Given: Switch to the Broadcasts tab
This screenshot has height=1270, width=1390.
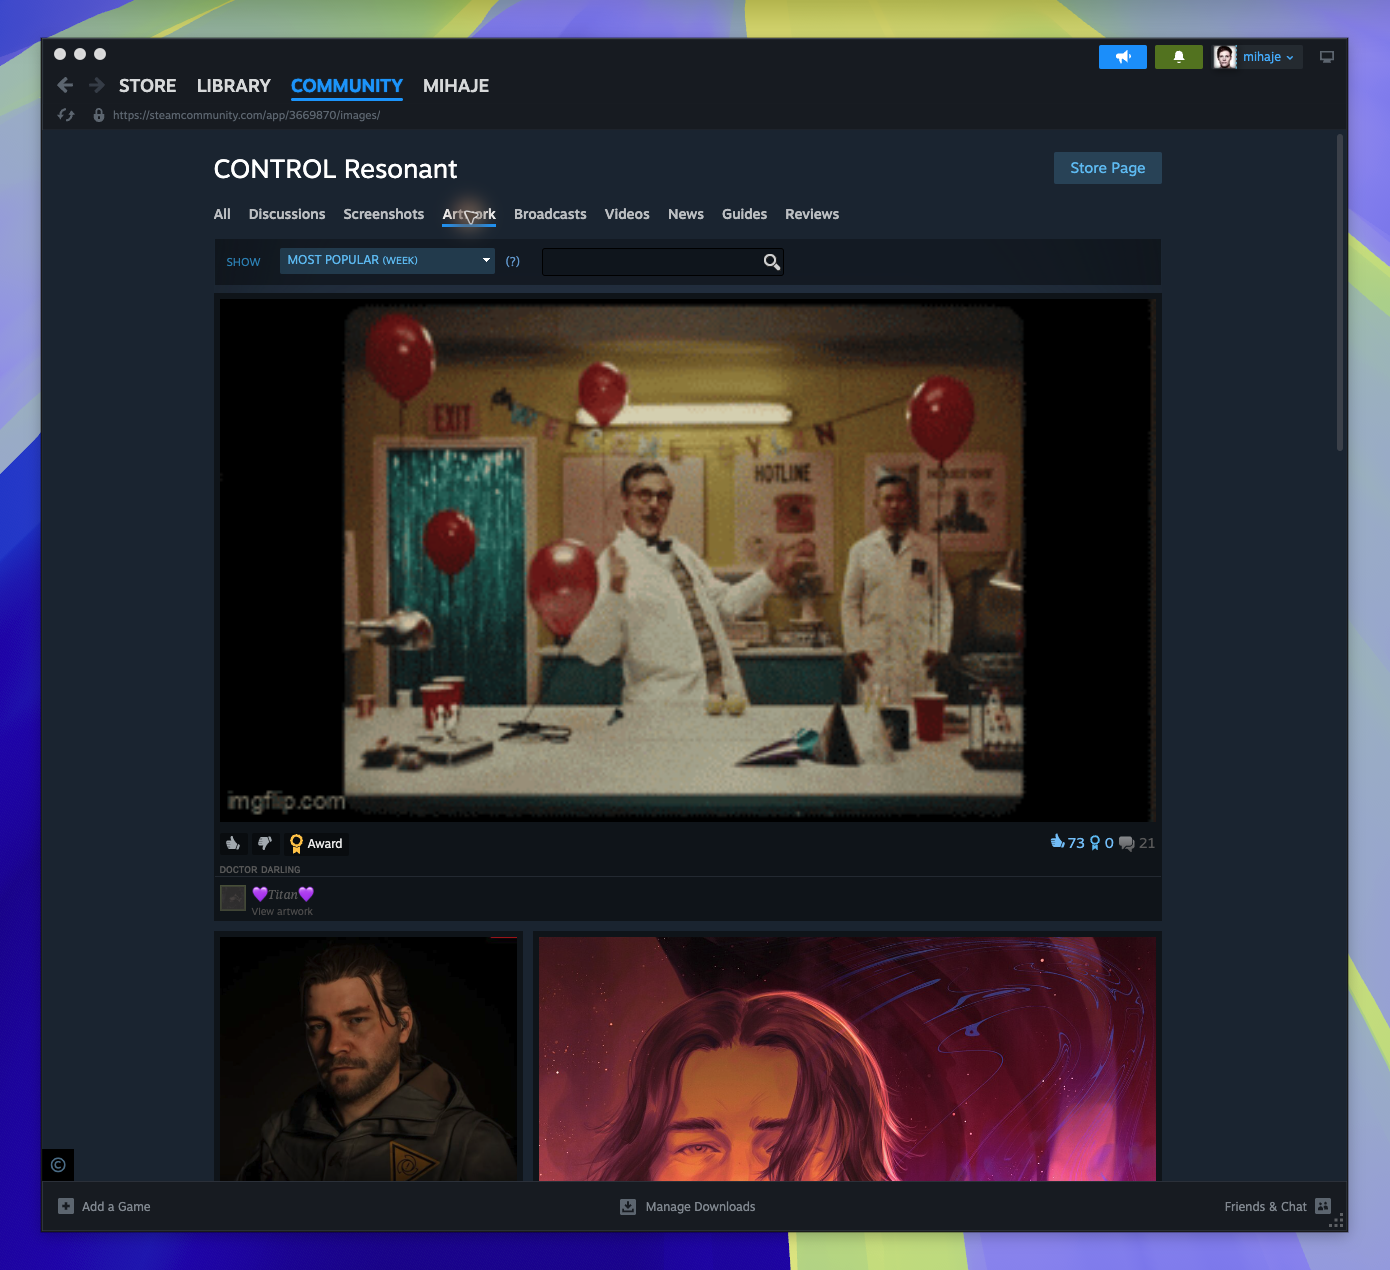Looking at the screenshot, I should tap(550, 214).
